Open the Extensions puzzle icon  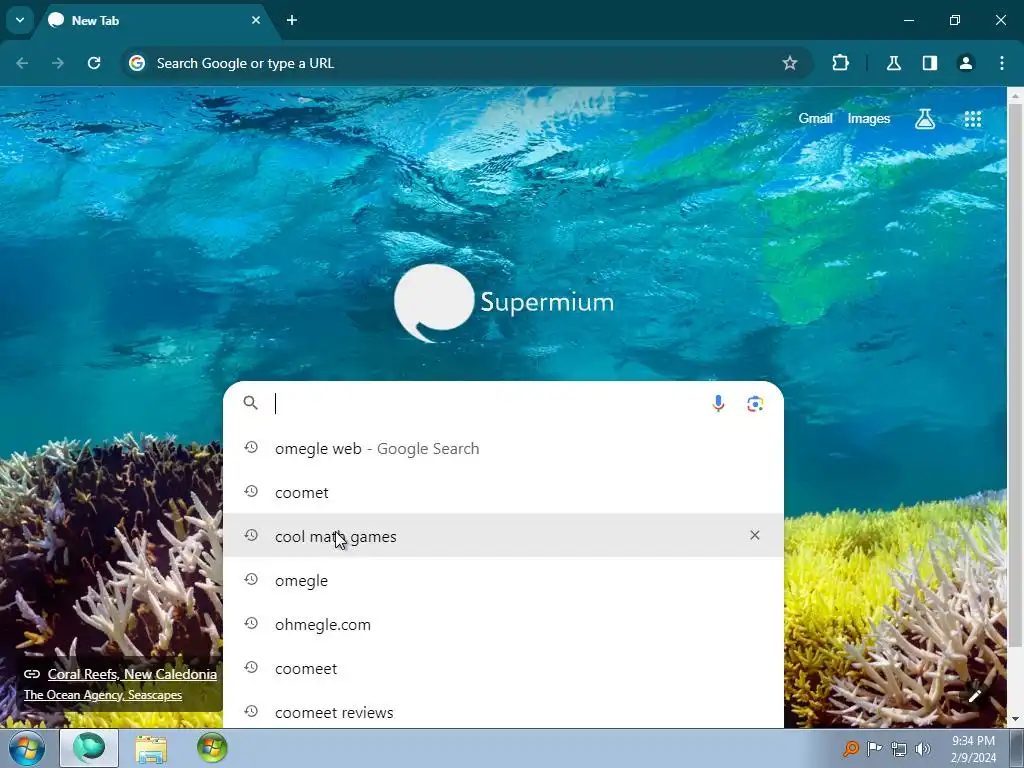click(840, 63)
